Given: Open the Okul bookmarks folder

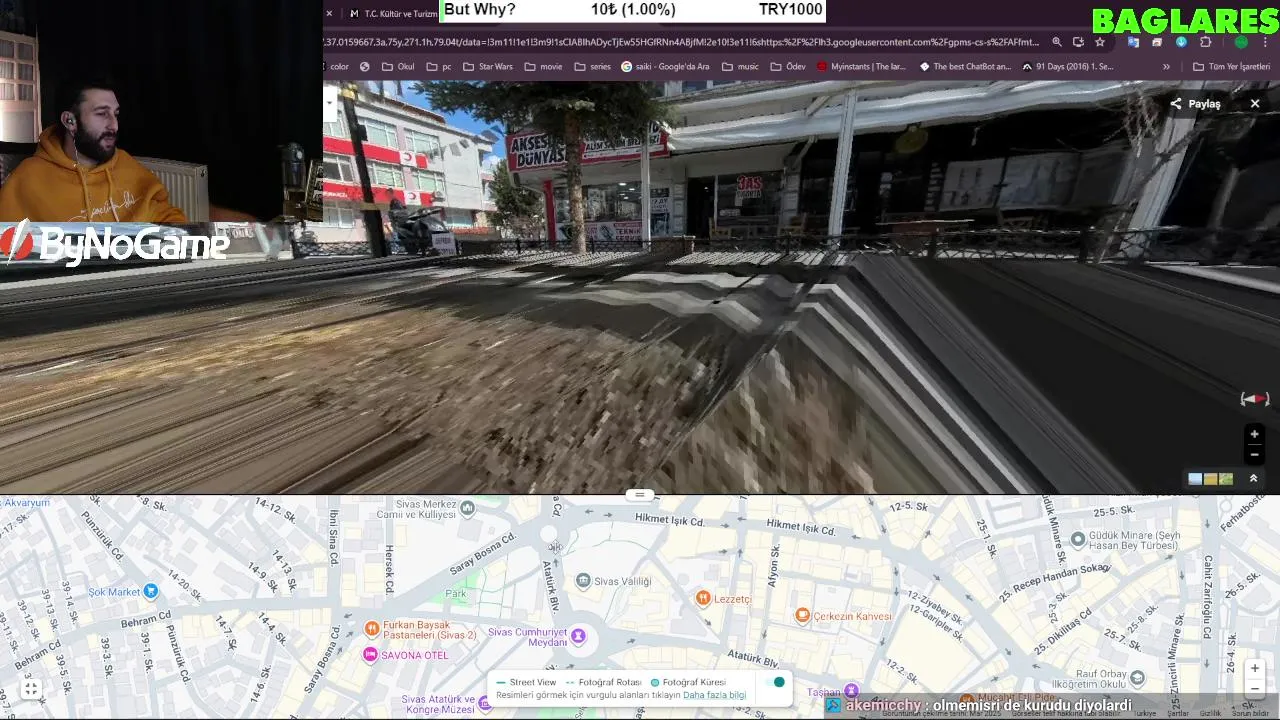Looking at the screenshot, I should click(398, 67).
